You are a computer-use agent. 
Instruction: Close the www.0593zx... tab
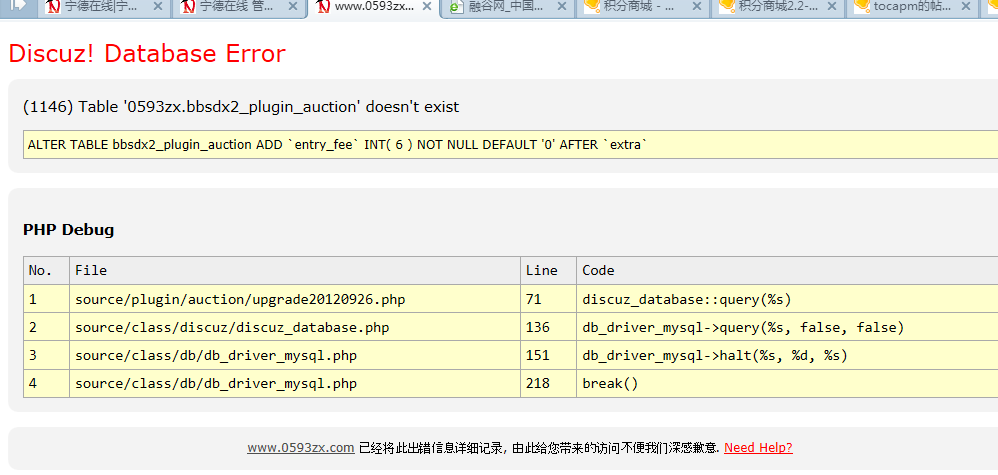coord(427,7)
